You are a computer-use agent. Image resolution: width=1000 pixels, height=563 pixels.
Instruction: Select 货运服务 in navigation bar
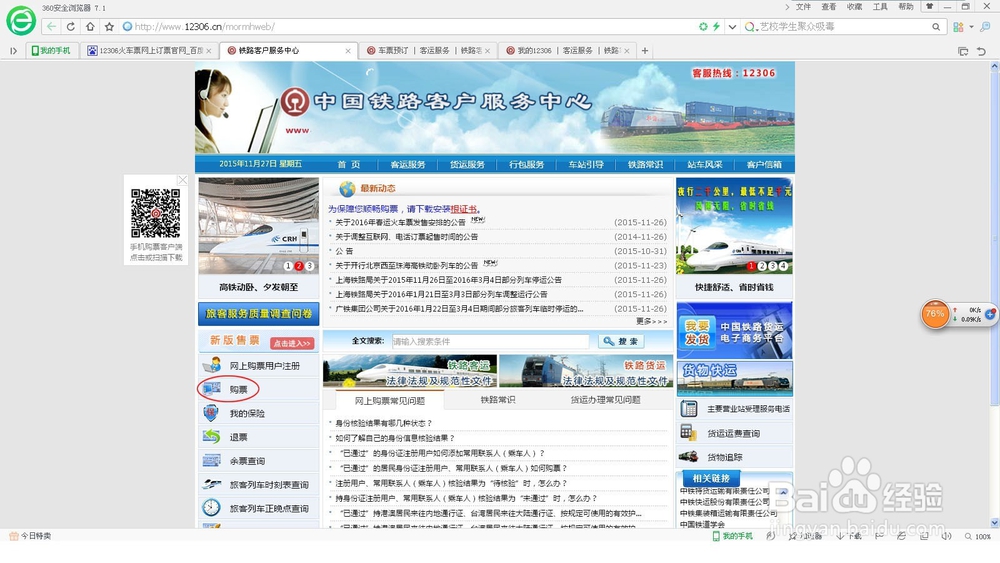click(467, 165)
